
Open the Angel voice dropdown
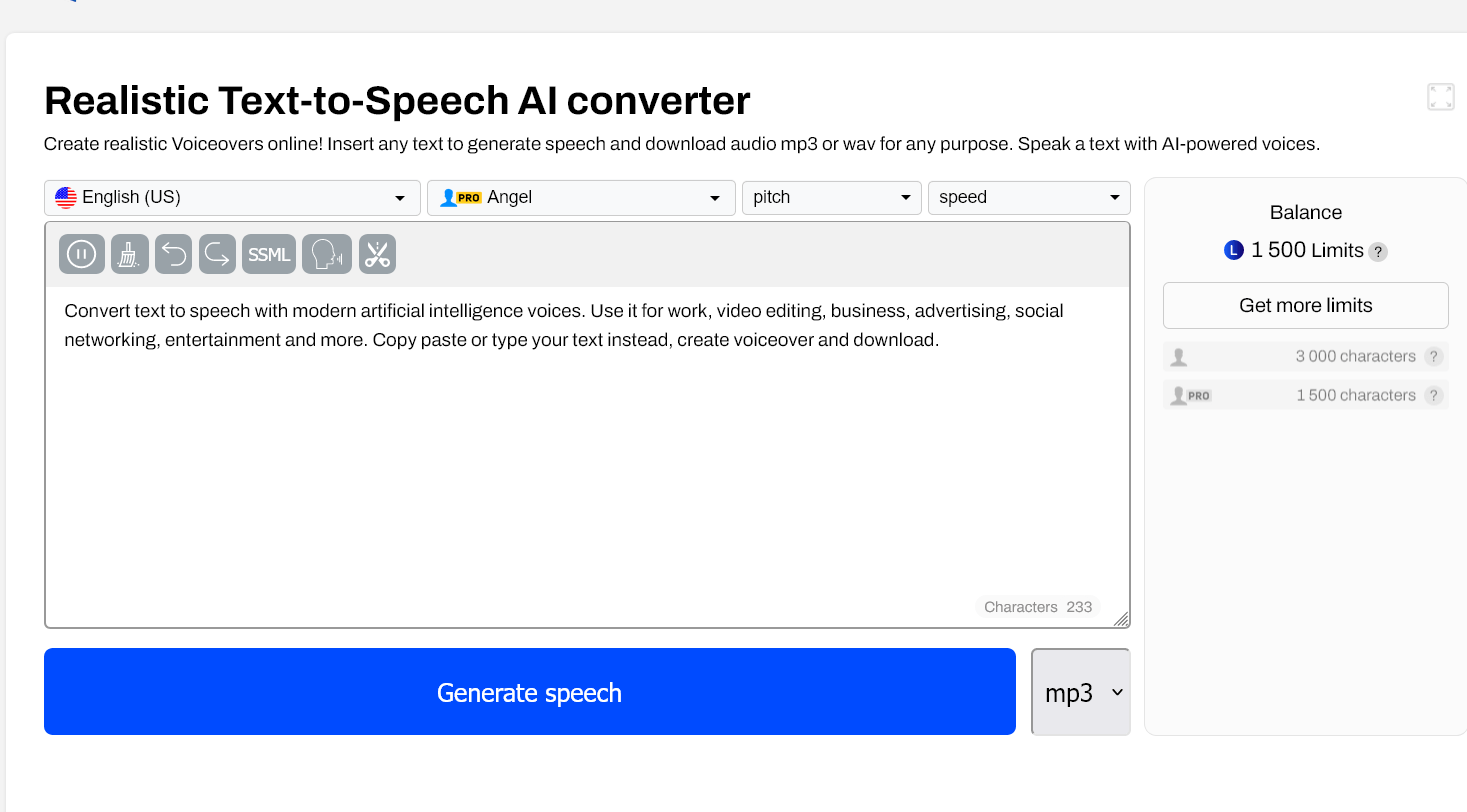(x=581, y=198)
